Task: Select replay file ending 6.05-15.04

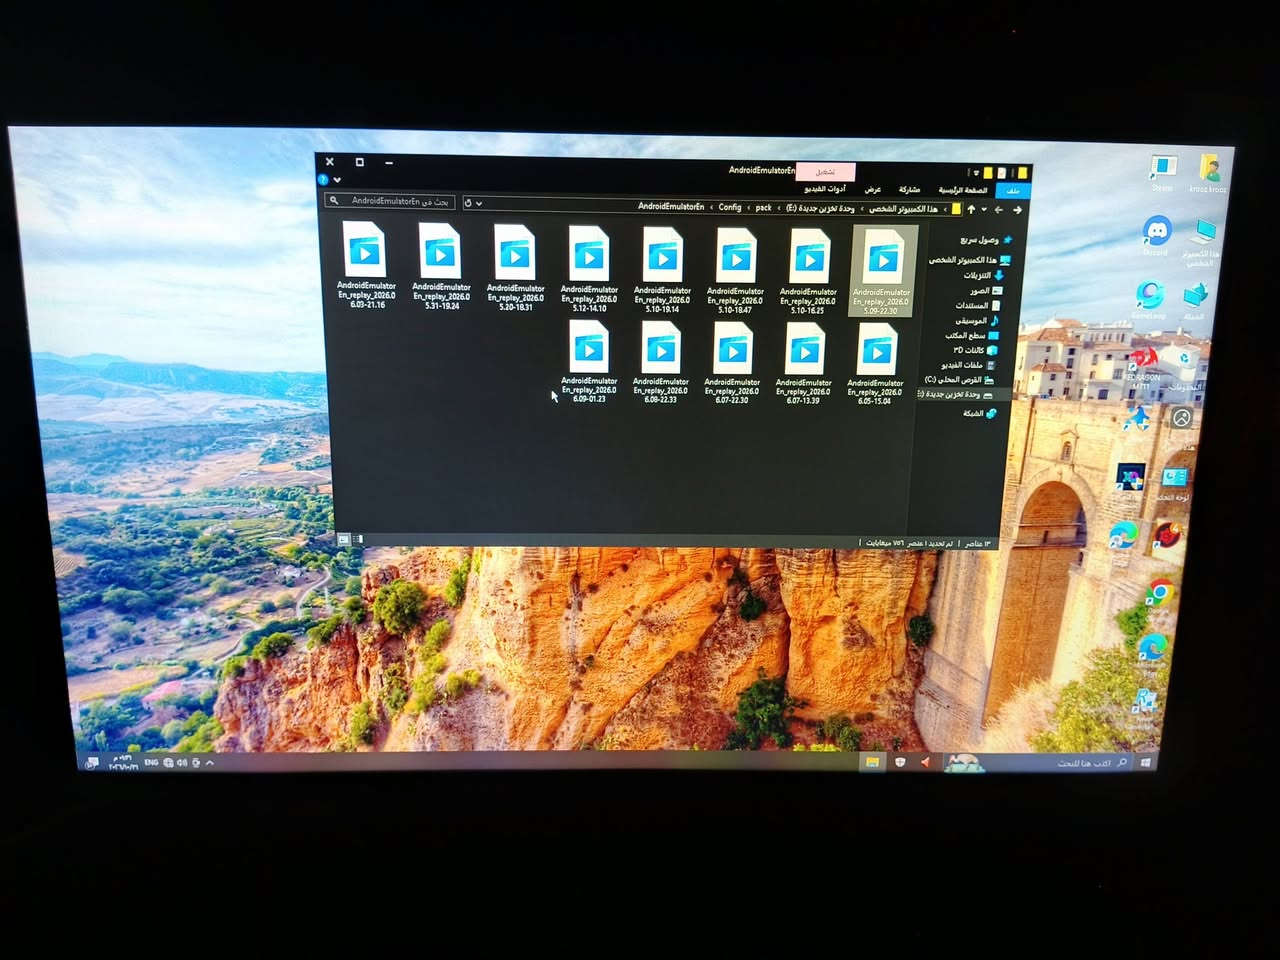Action: click(875, 362)
